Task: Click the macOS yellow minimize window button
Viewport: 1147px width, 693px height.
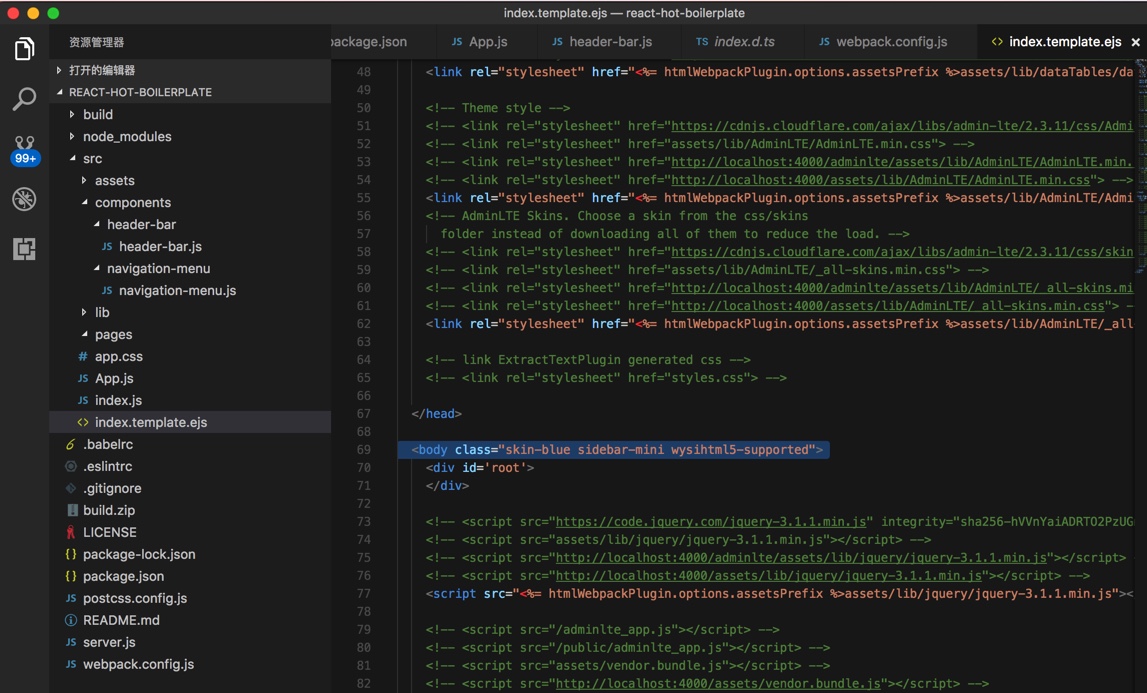Action: pos(33,13)
